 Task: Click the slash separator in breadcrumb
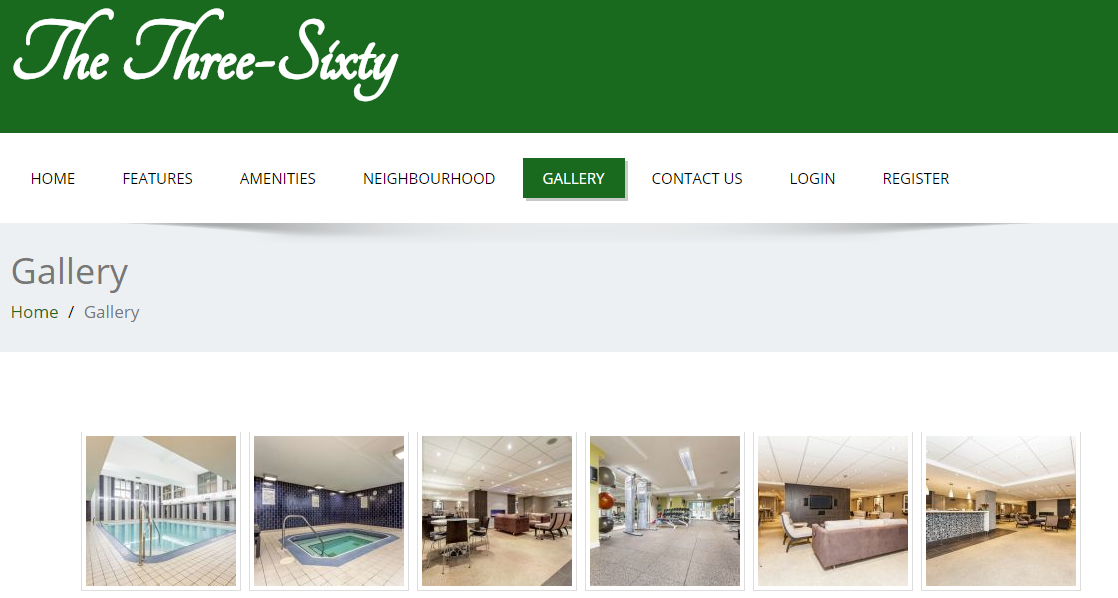tap(71, 312)
